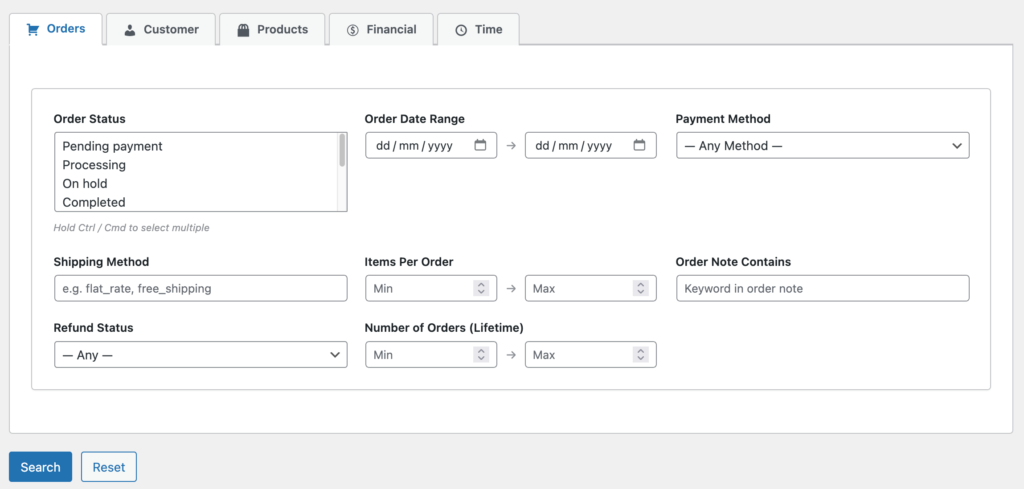Click the Items Per Order Max stepper arrows

coord(641,288)
